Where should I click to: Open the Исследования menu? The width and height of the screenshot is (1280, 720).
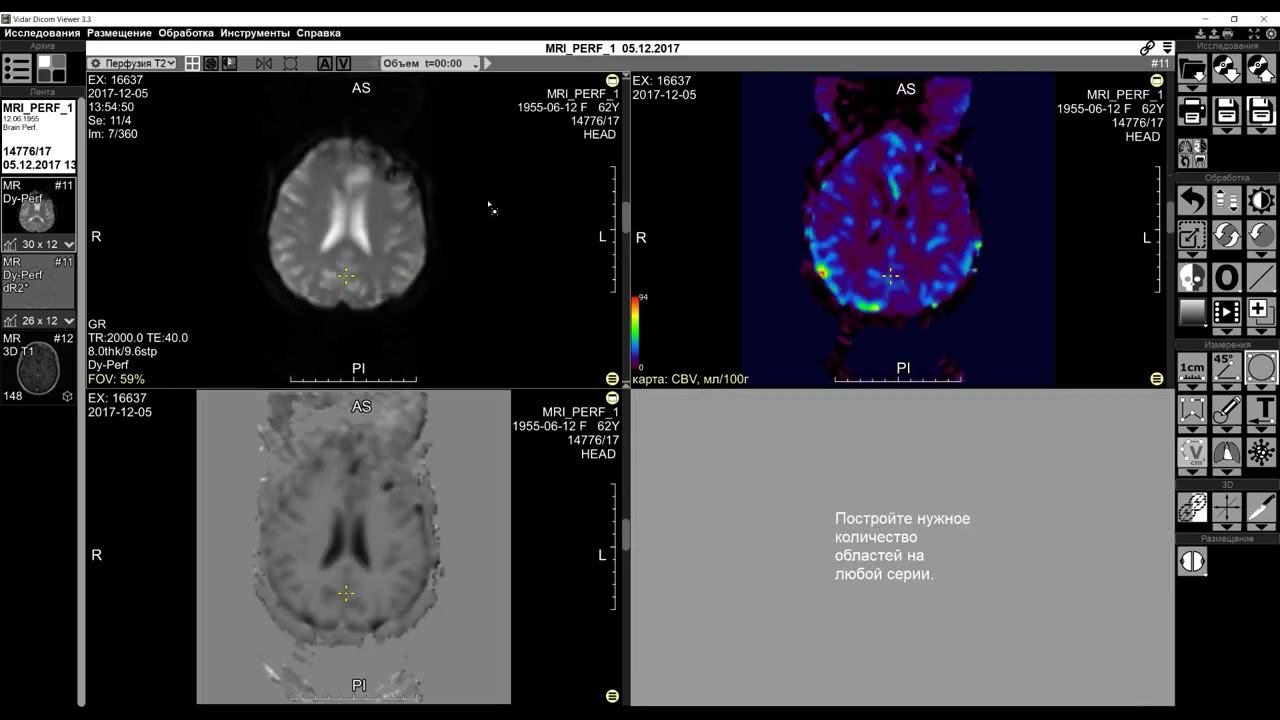[x=42, y=33]
